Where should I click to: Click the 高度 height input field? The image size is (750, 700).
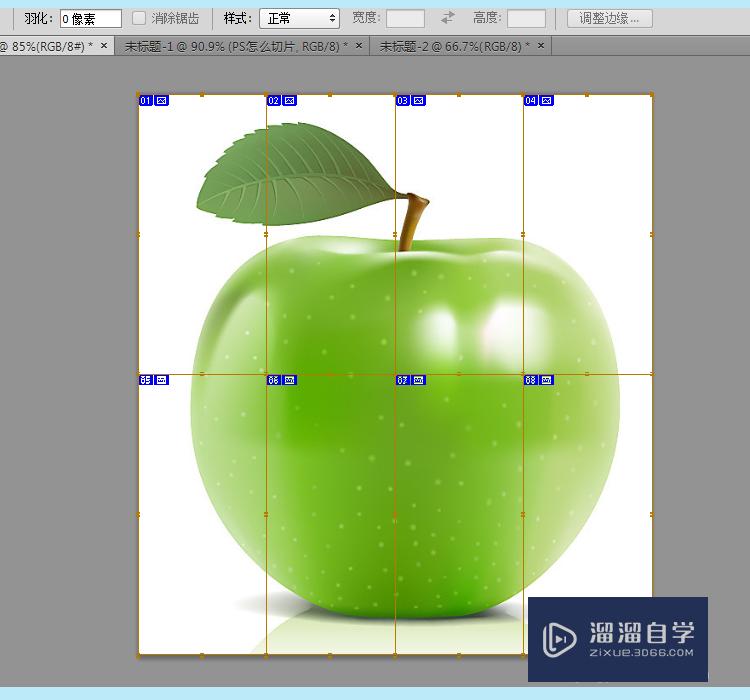(526, 18)
